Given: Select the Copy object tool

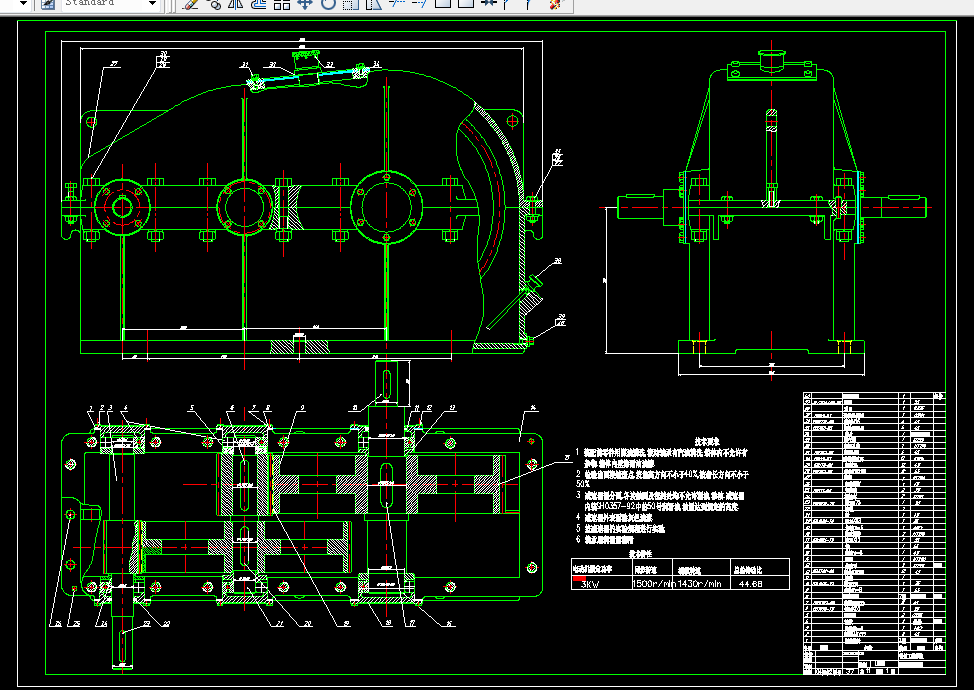Looking at the screenshot, I should point(214,4).
